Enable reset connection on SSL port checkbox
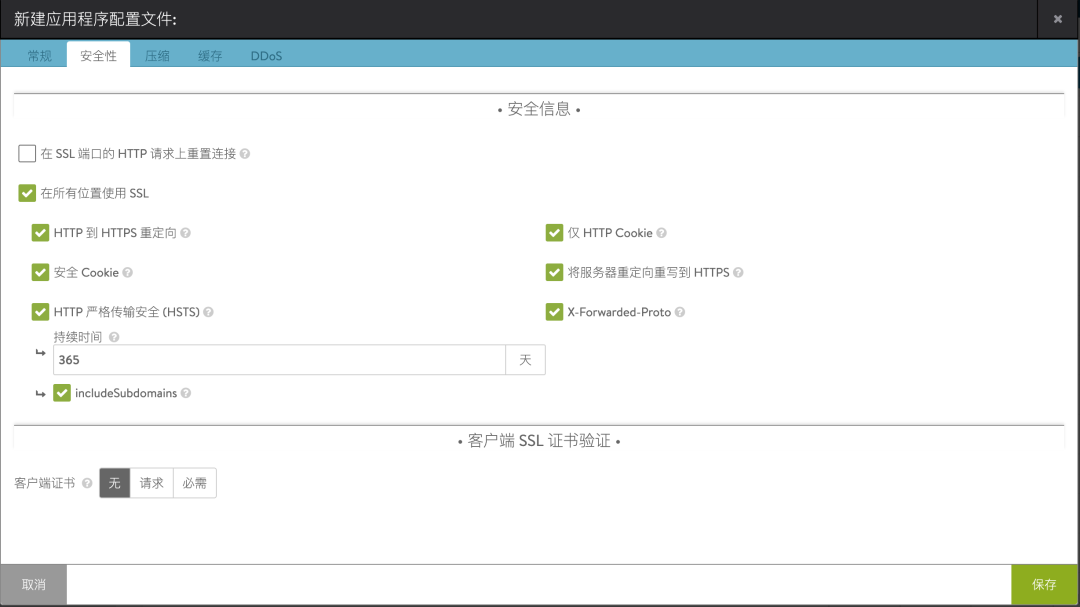 pos(27,153)
